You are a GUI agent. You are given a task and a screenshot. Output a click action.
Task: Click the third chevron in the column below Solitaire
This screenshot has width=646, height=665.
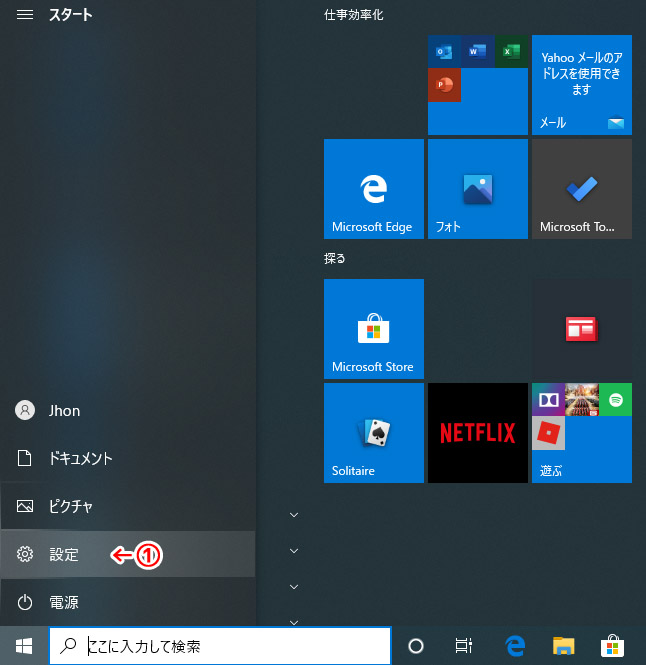click(x=294, y=587)
